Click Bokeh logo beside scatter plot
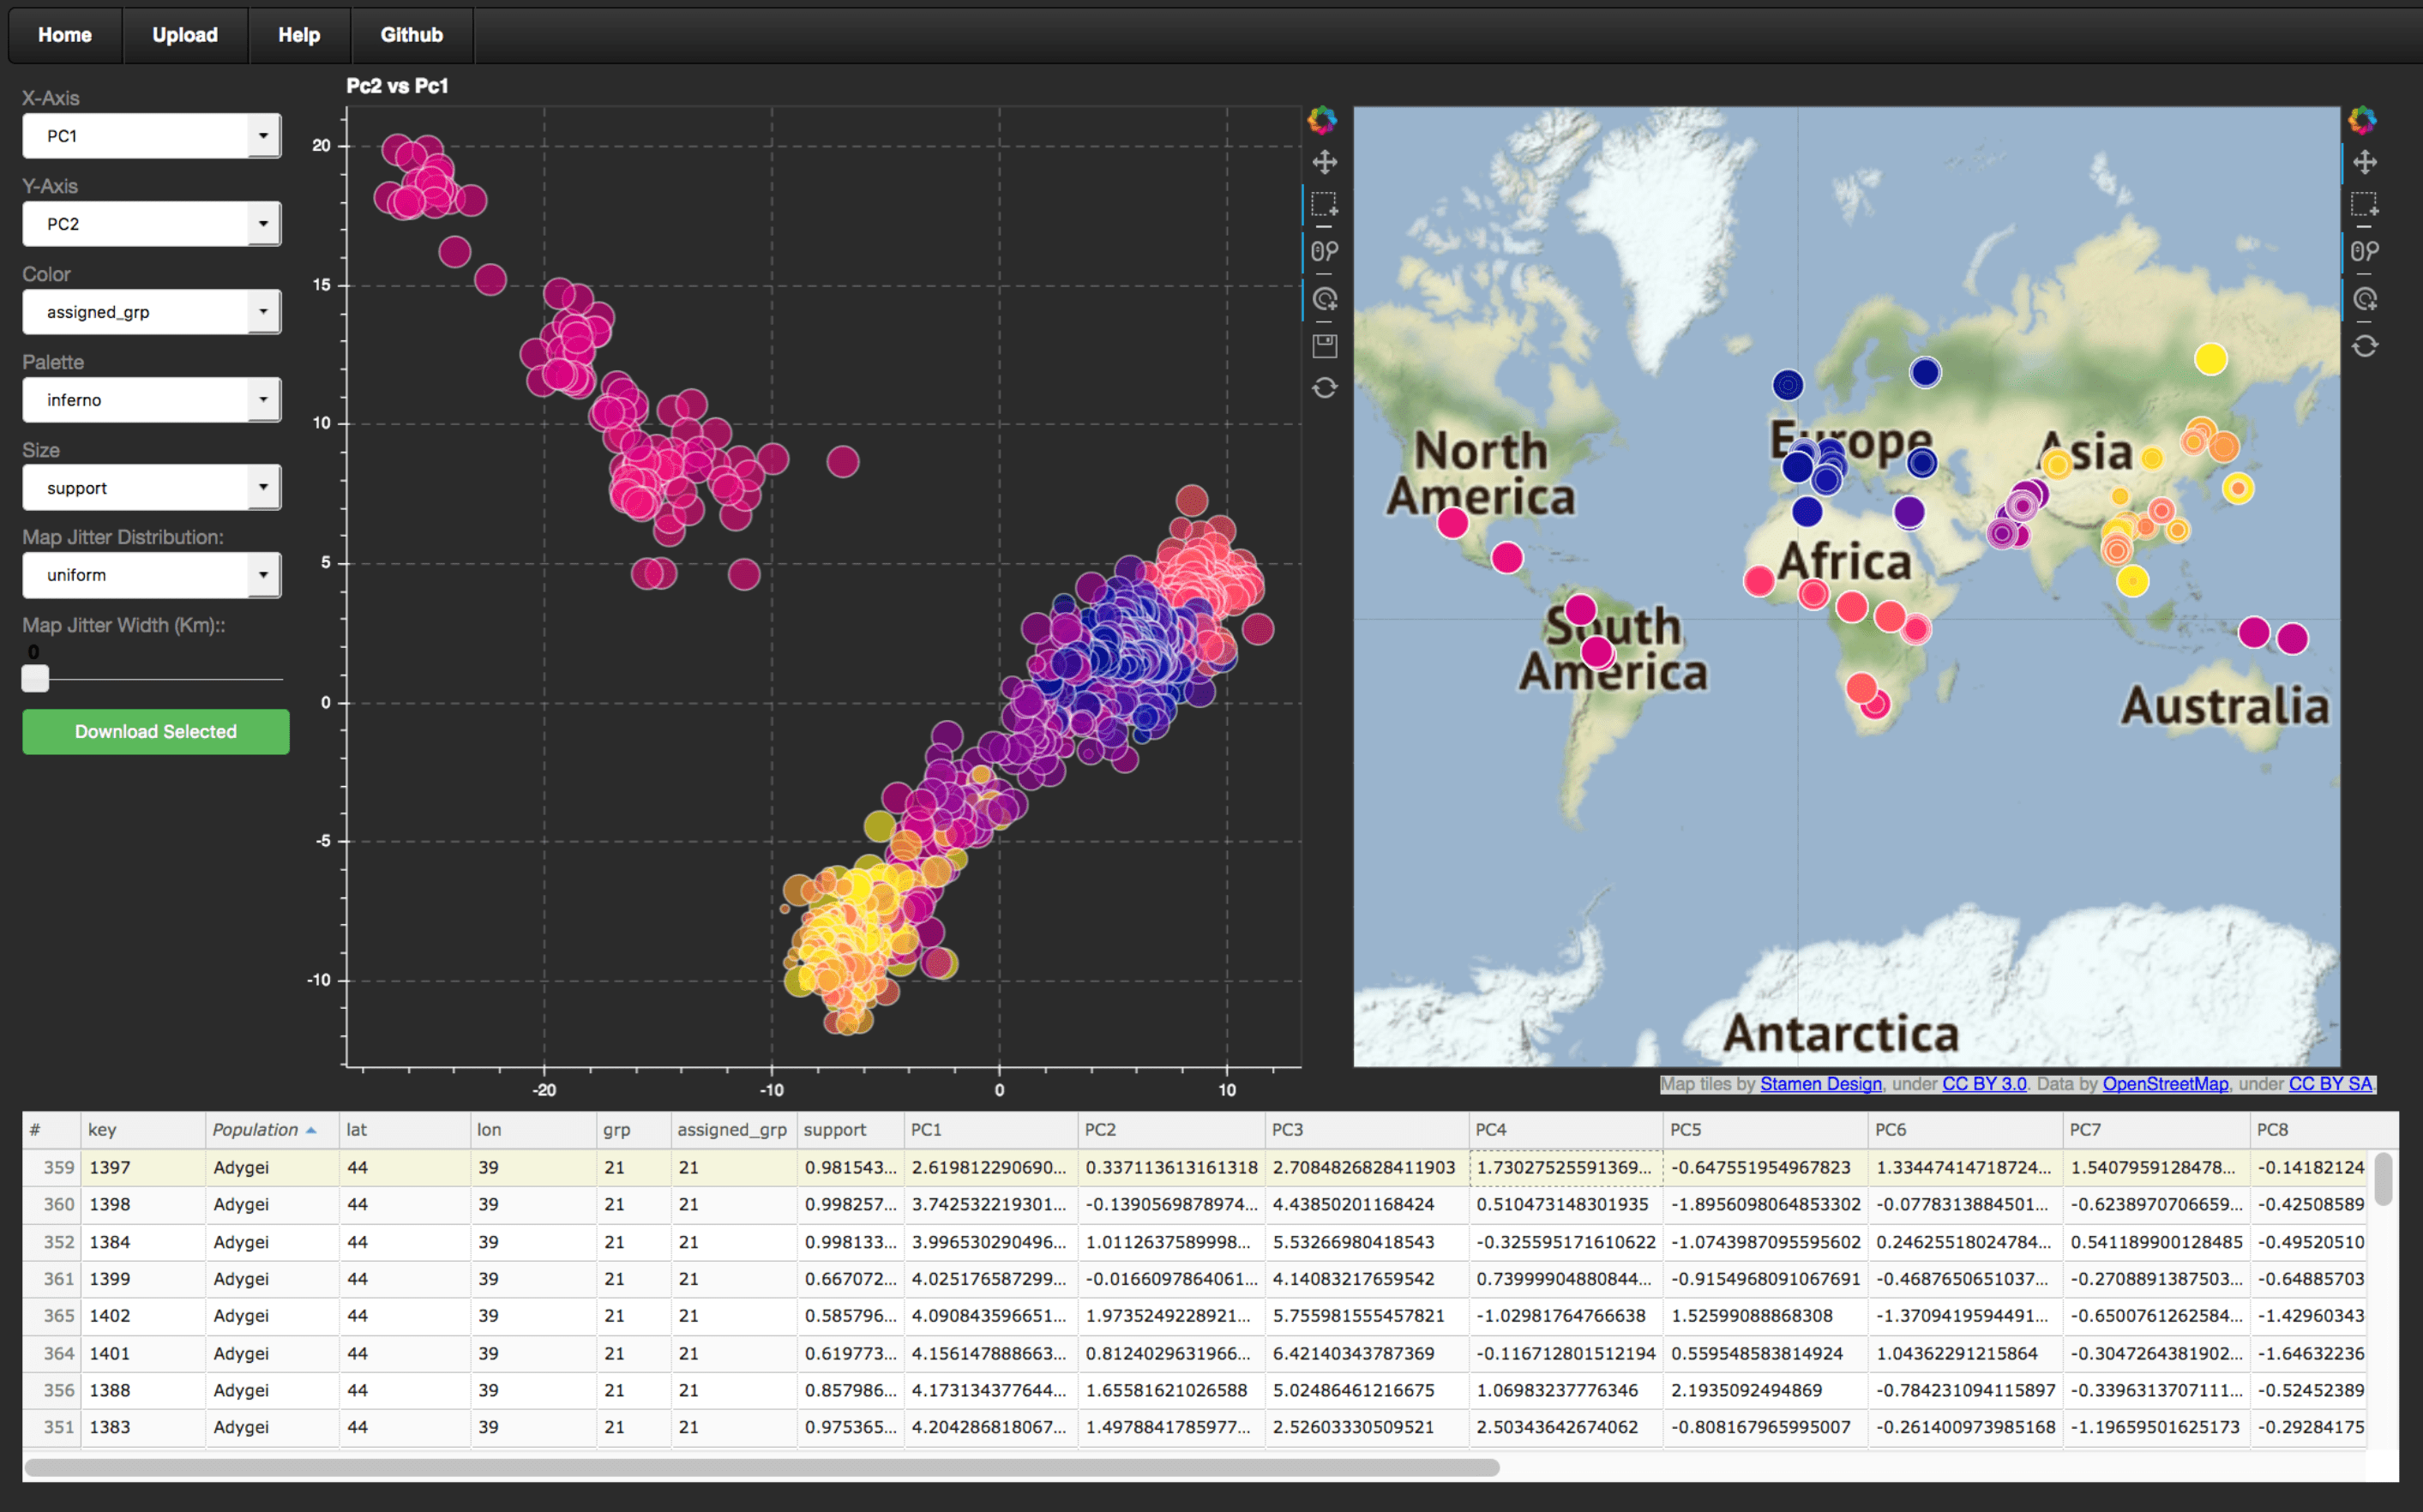Image resolution: width=2423 pixels, height=1512 pixels. pyautogui.click(x=1322, y=120)
